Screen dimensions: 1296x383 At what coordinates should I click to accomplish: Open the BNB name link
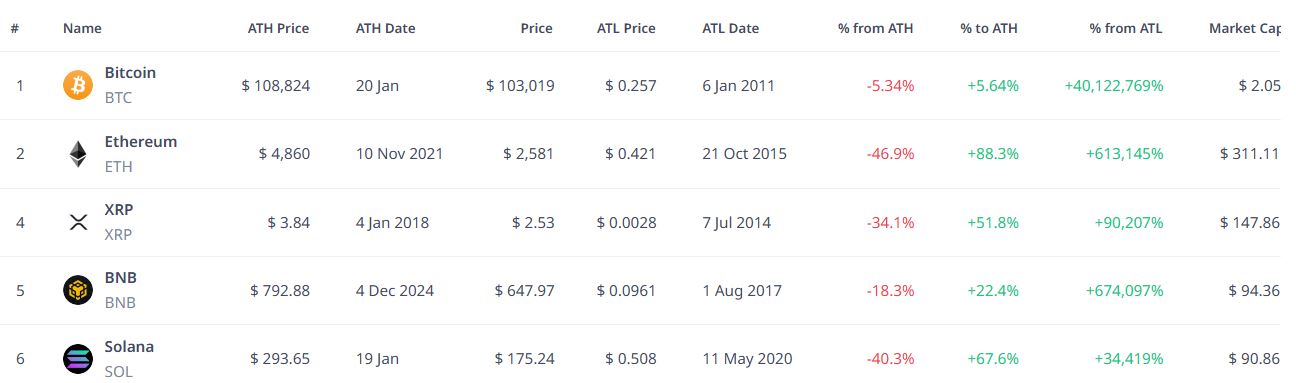coord(121,278)
